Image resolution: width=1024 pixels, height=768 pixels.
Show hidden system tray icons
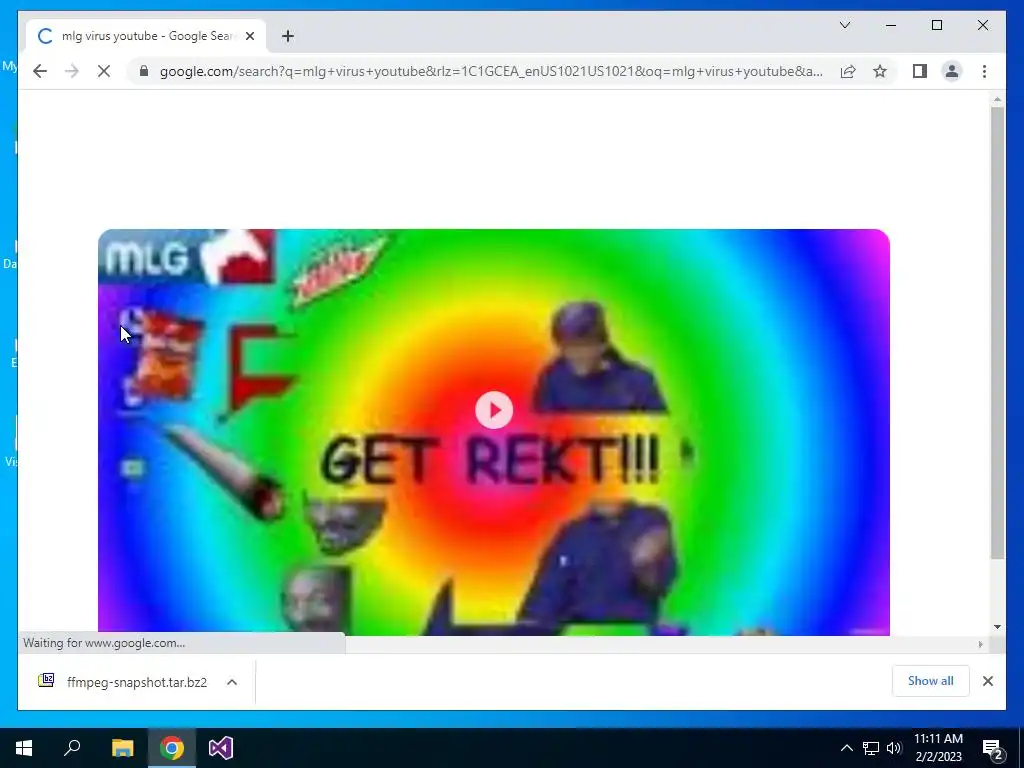(x=846, y=748)
